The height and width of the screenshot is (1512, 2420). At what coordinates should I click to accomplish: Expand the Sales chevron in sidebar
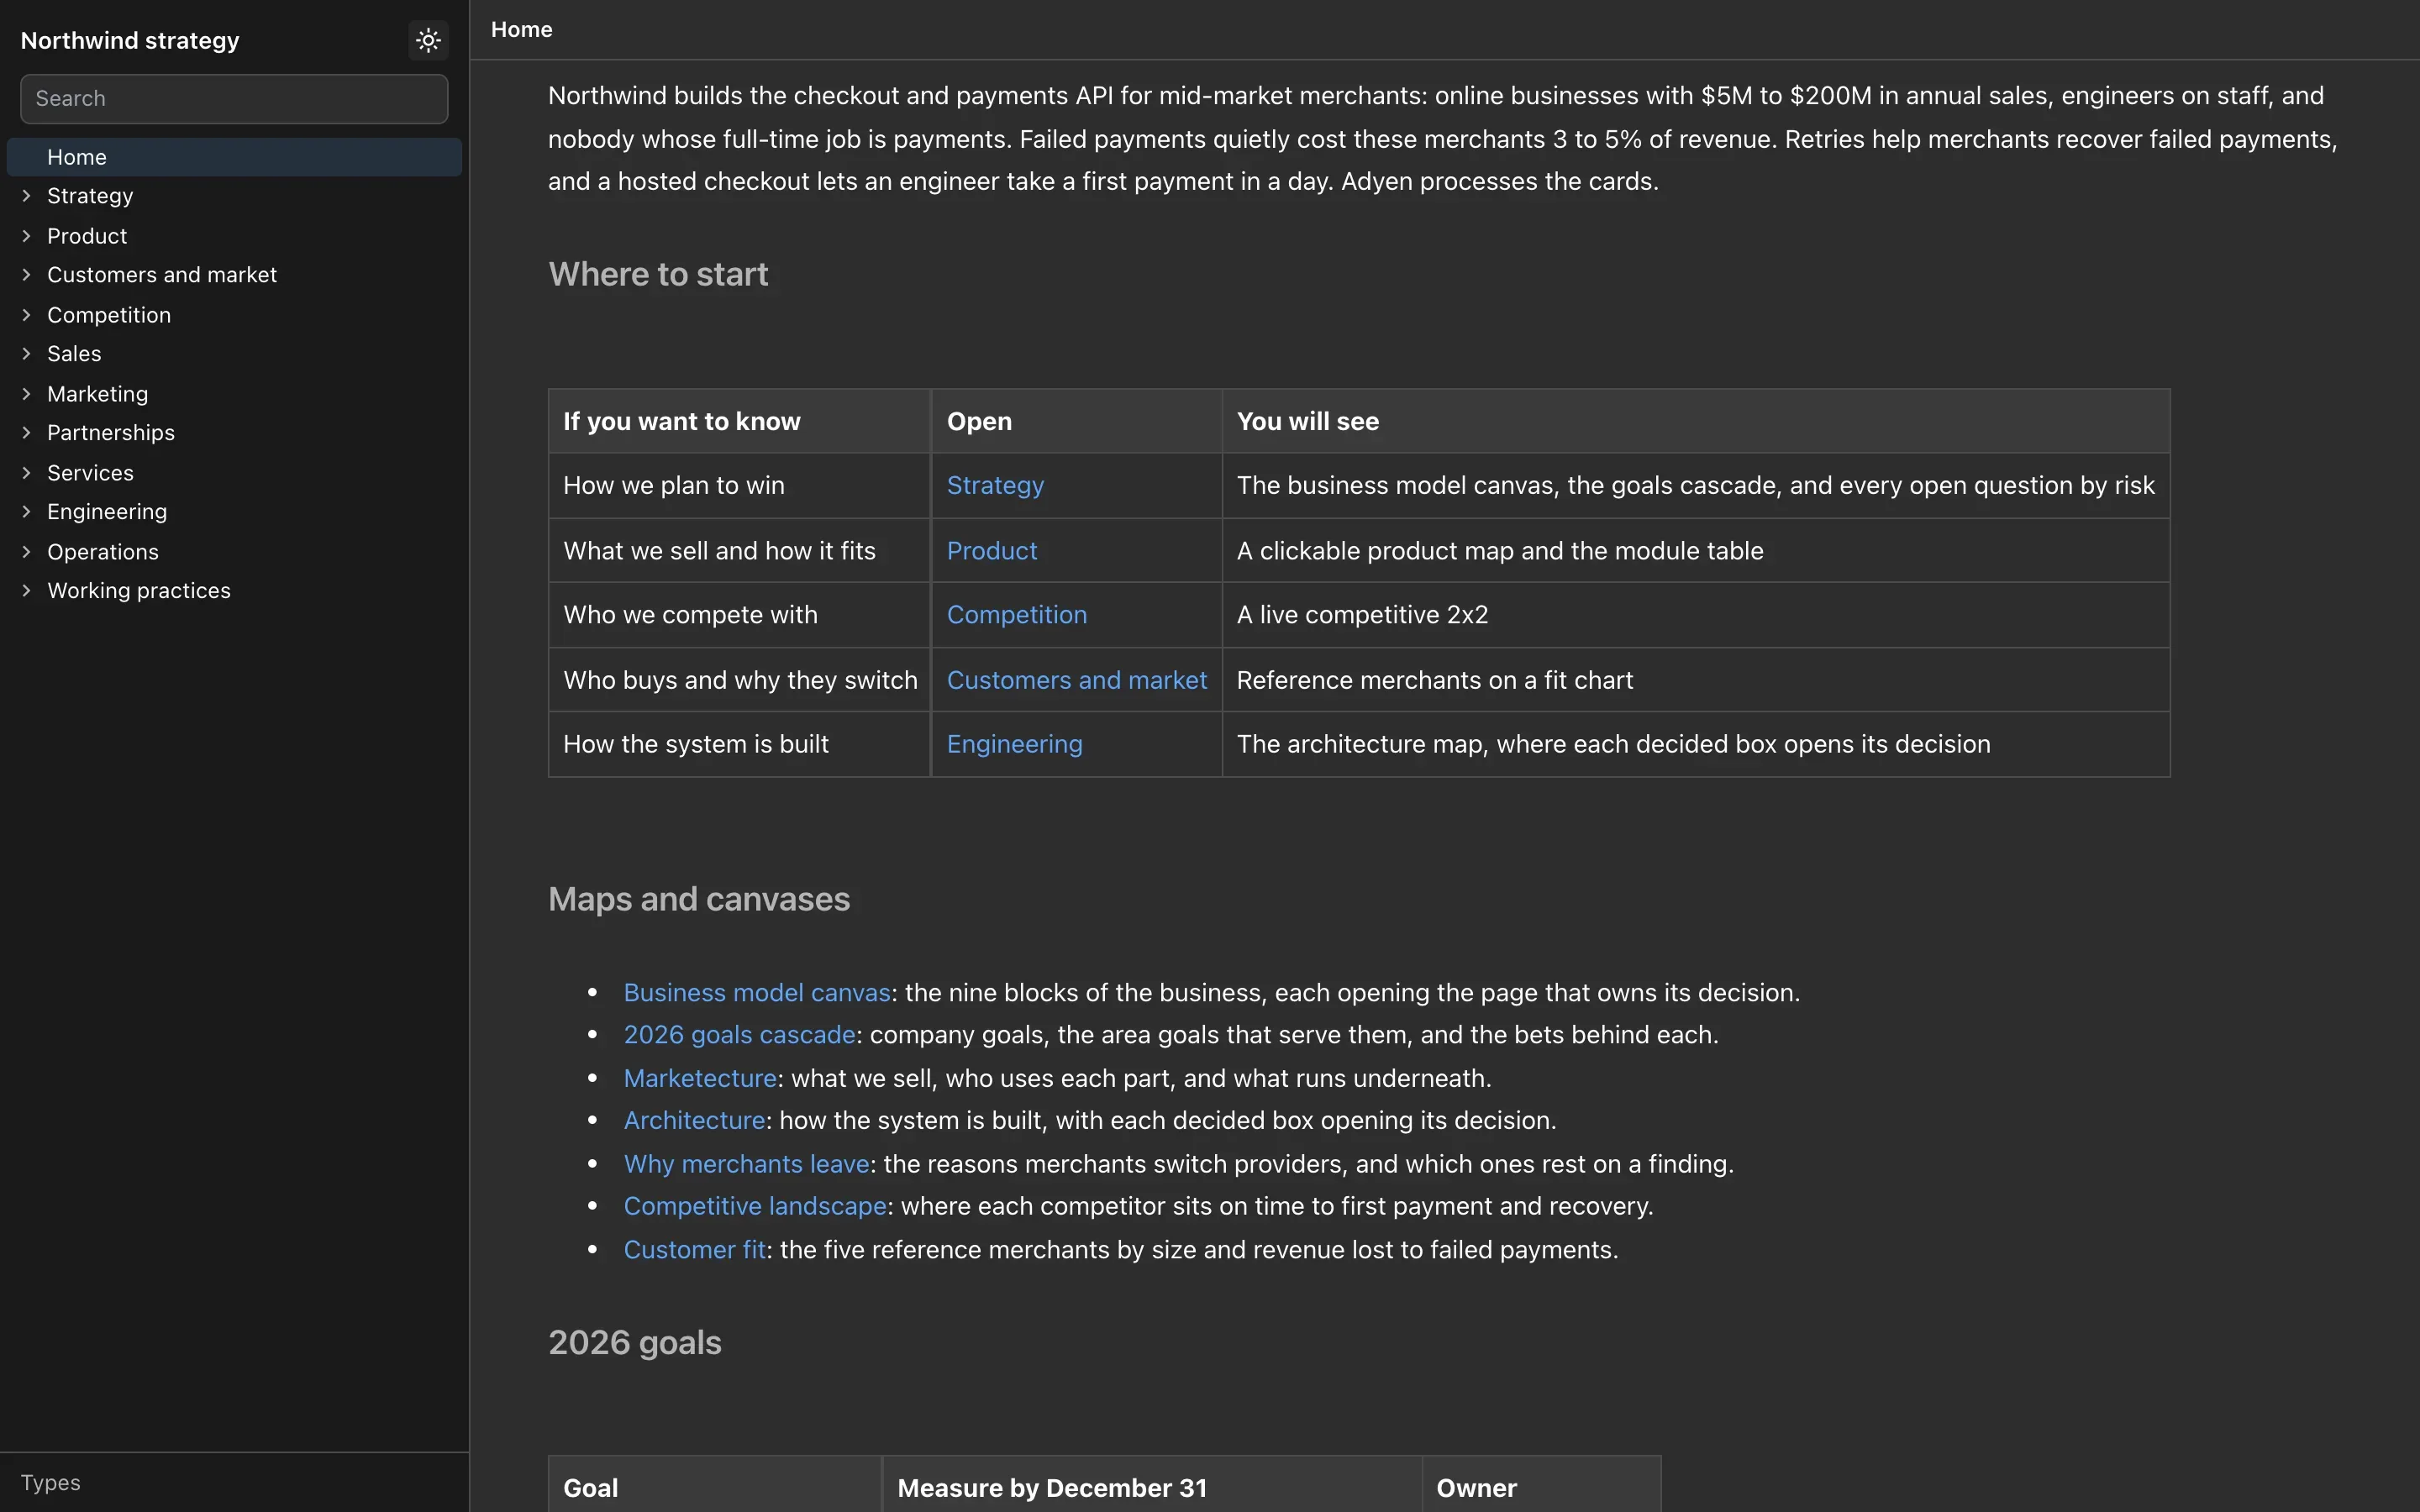pyautogui.click(x=26, y=354)
